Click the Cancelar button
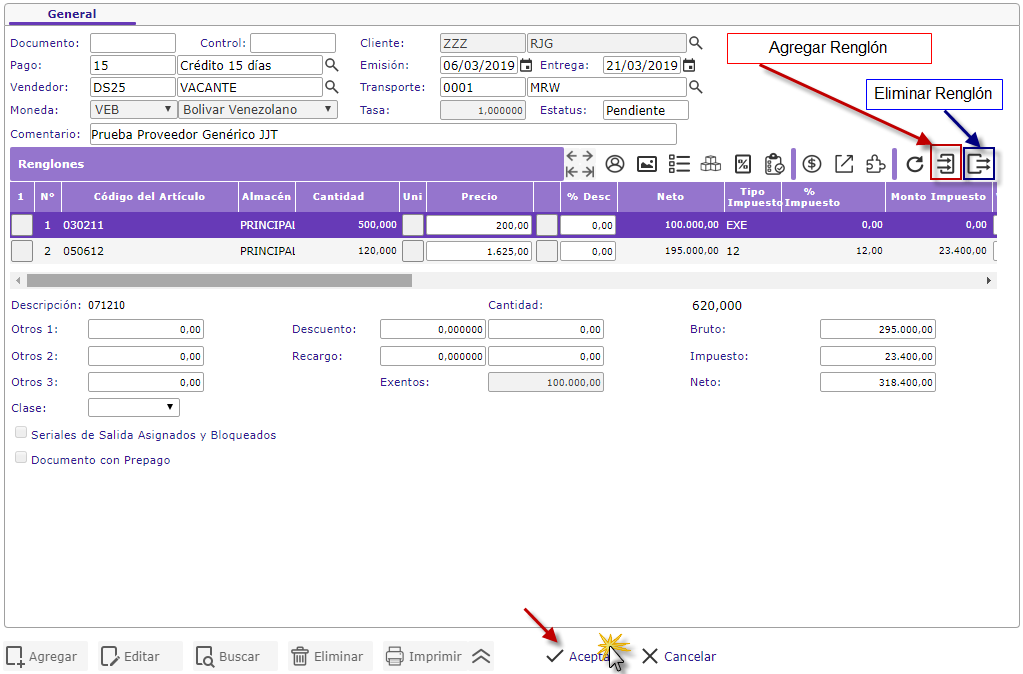This screenshot has width=1023, height=674. click(679, 657)
